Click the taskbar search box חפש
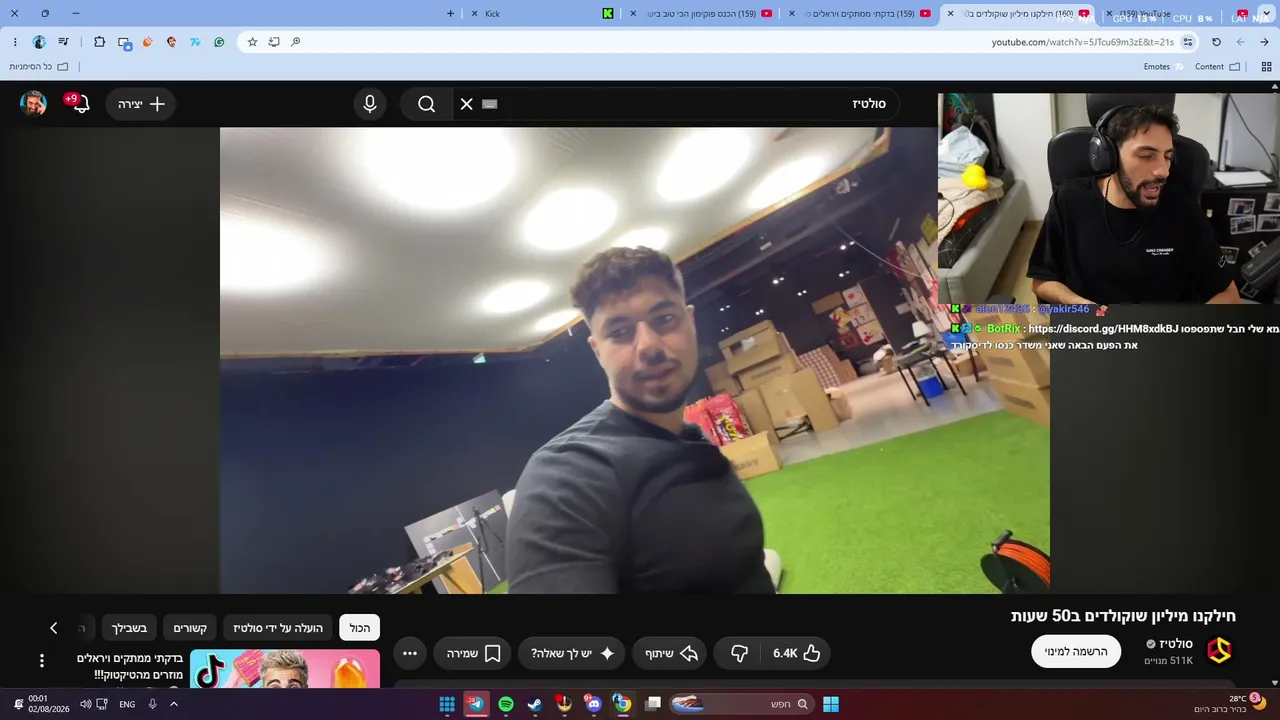The image size is (1280, 720). (740, 704)
